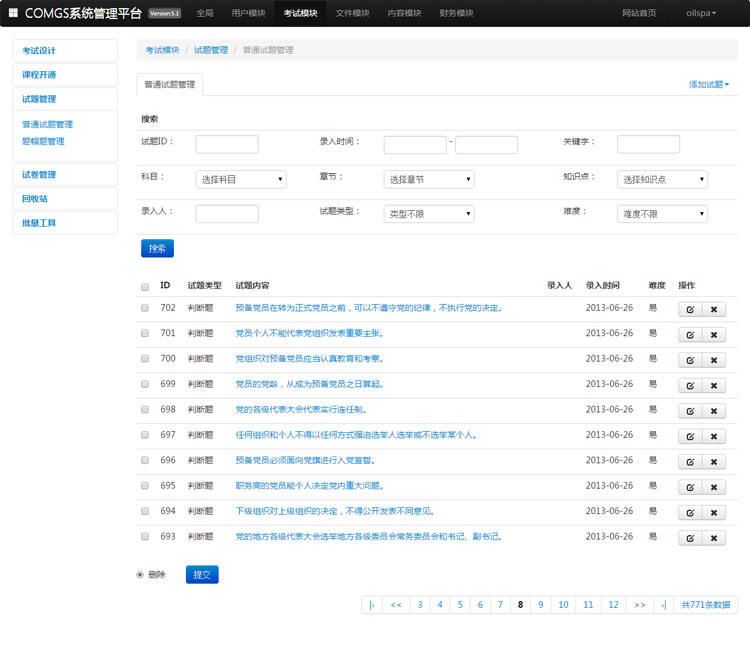The width and height of the screenshot is (750, 662).
Task: Delete question 693 with its X icon
Action: (714, 538)
